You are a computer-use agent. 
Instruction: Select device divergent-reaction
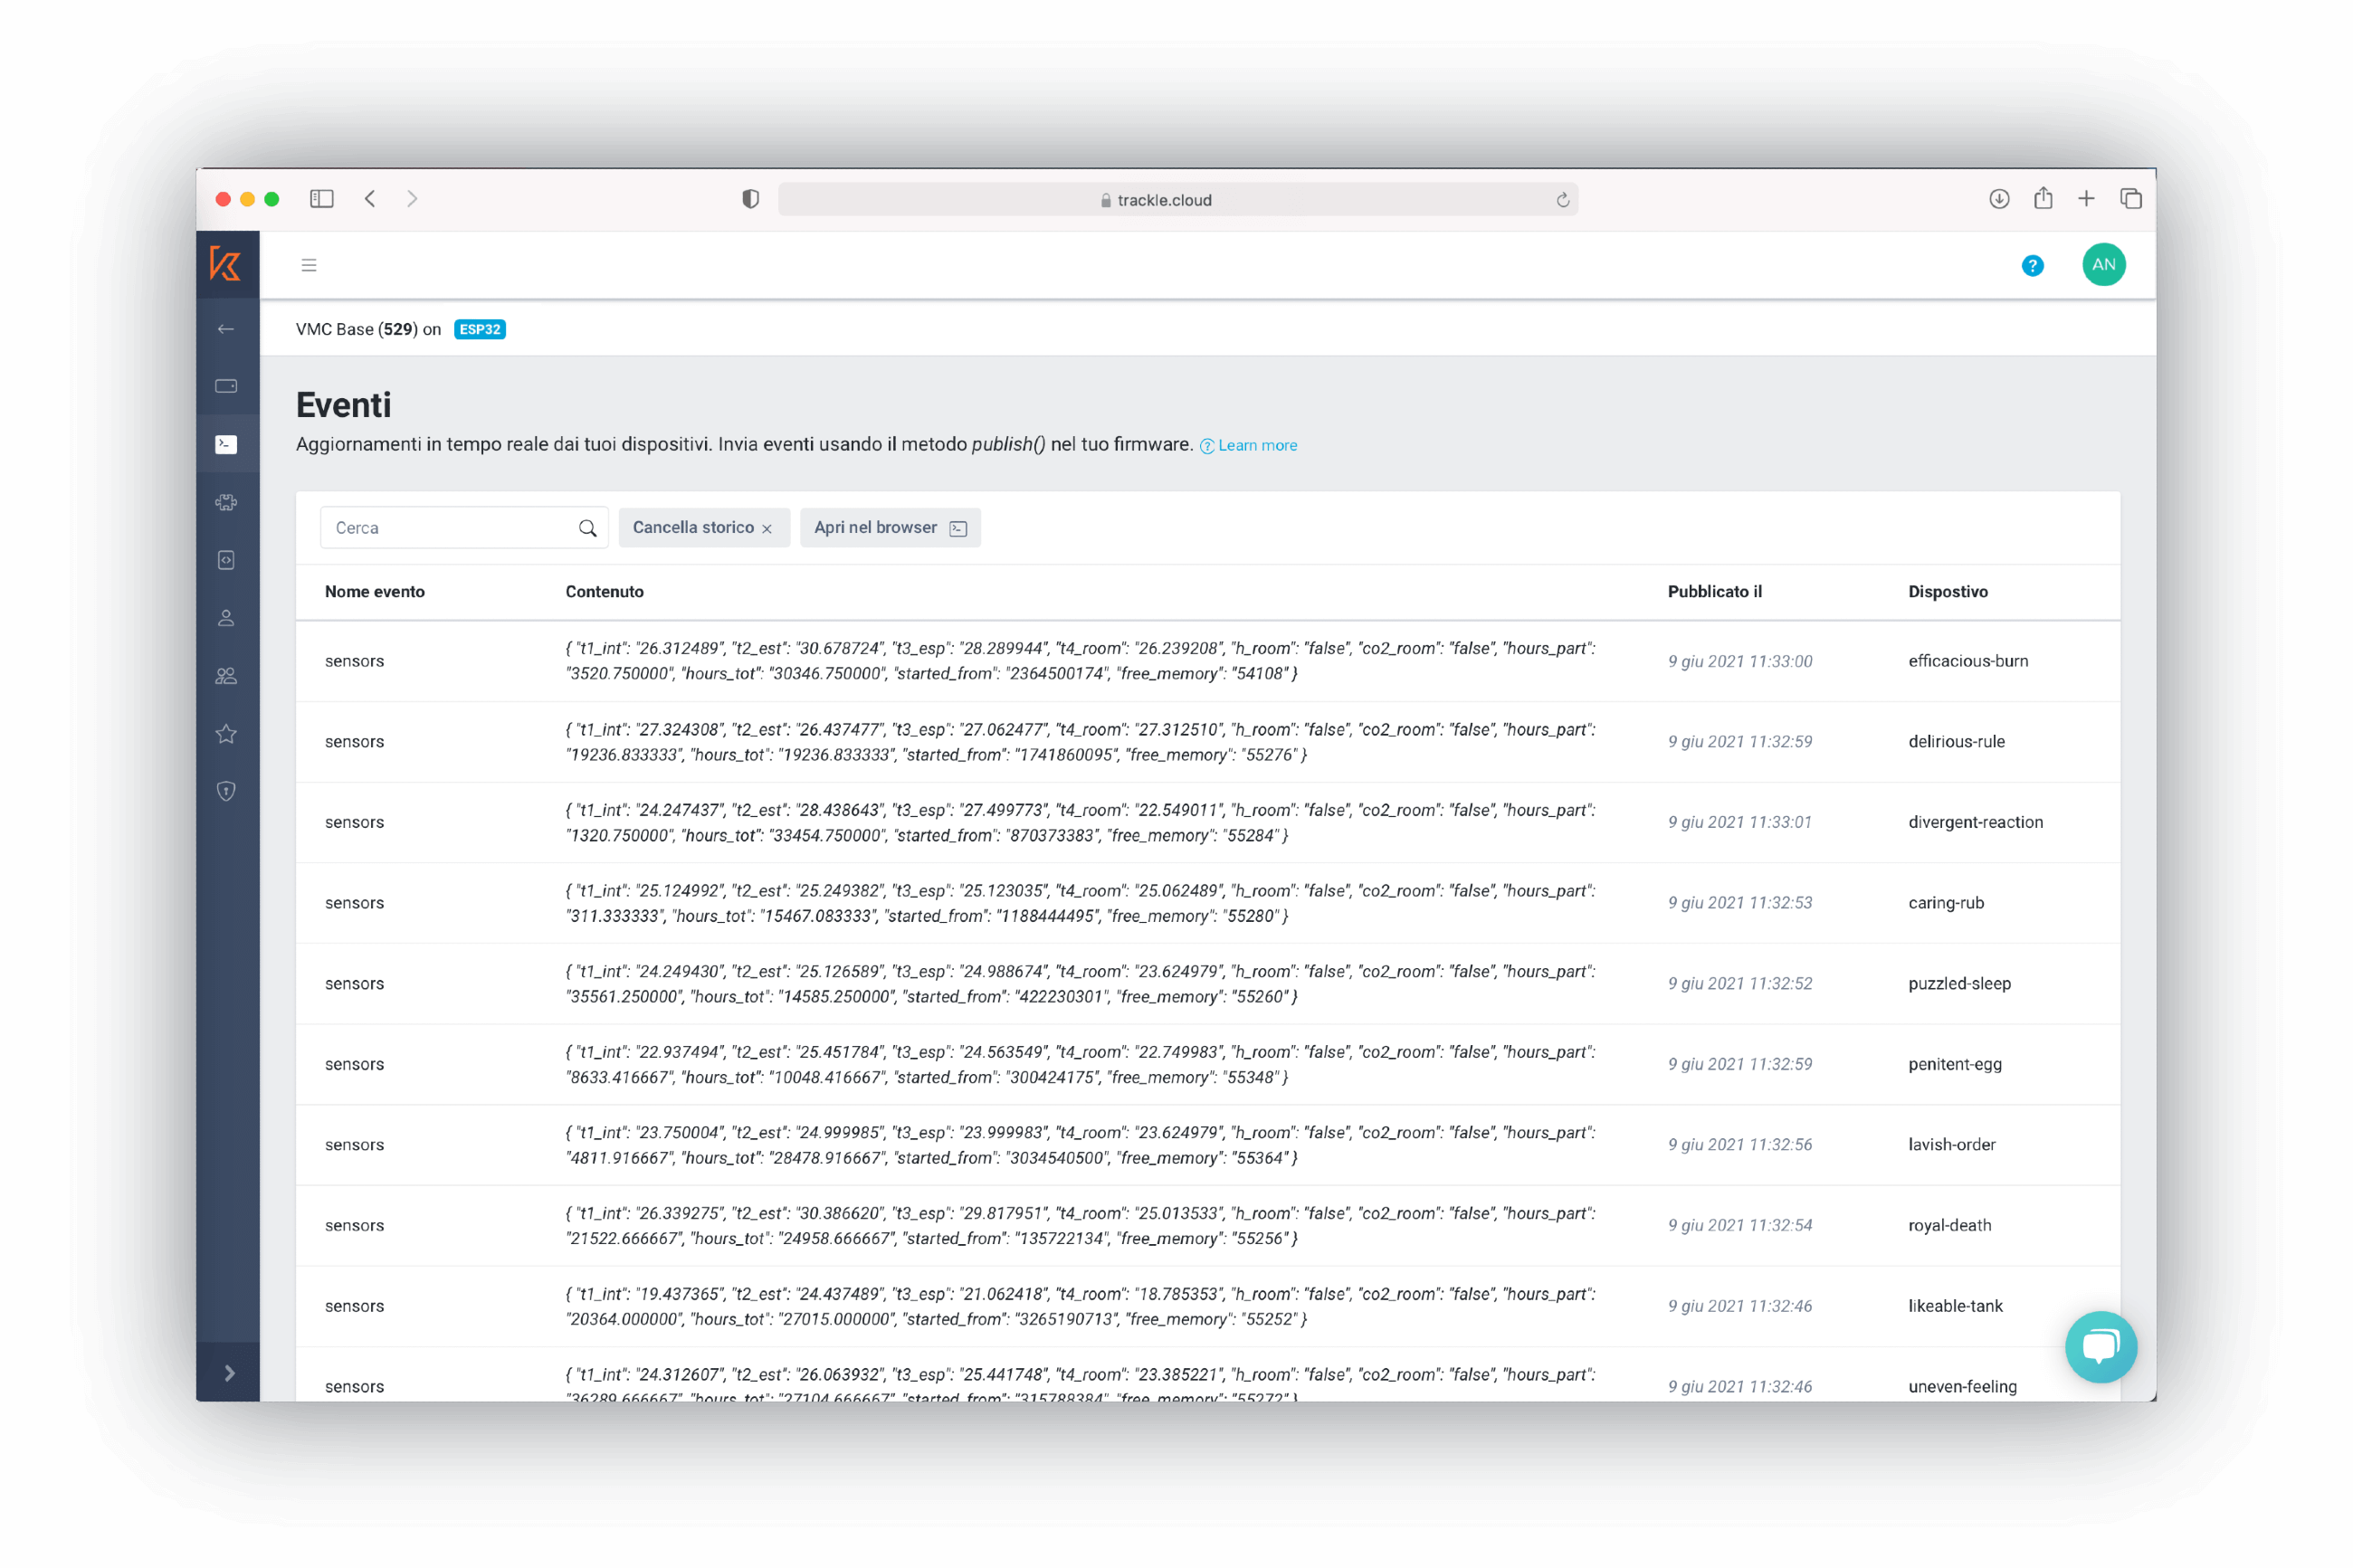tap(1975, 822)
